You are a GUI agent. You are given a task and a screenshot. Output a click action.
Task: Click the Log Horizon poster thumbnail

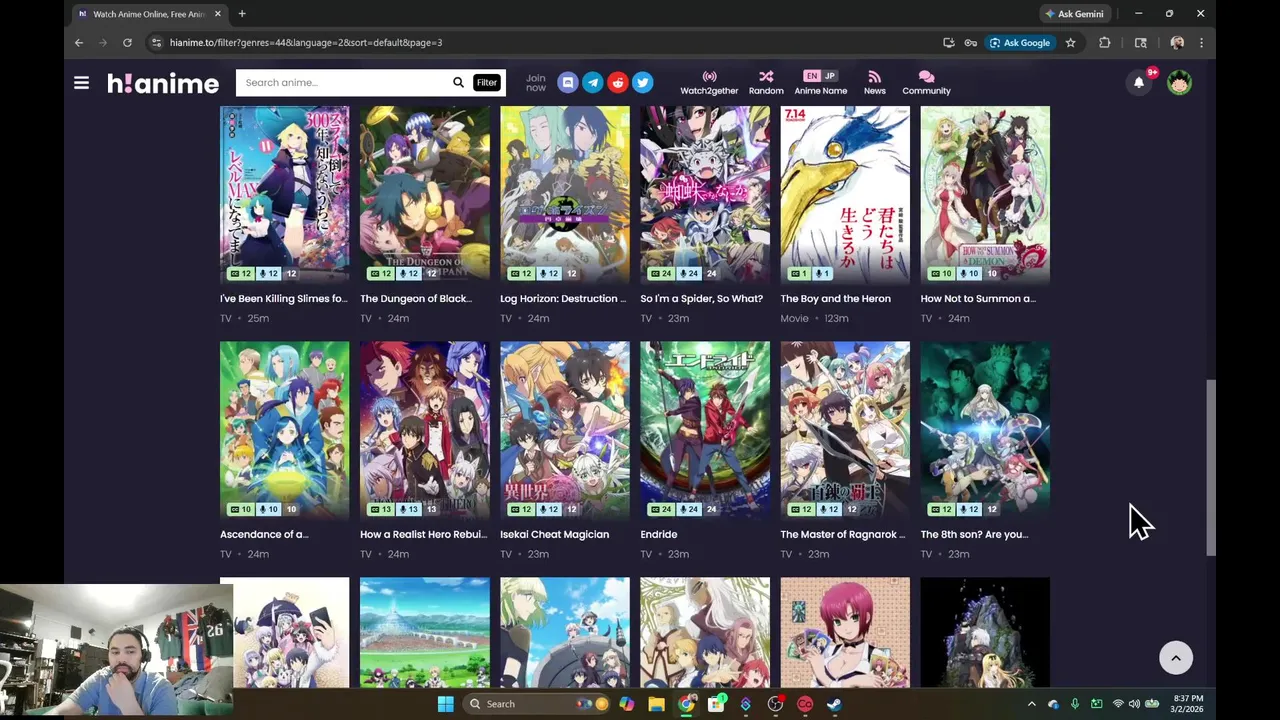click(565, 195)
